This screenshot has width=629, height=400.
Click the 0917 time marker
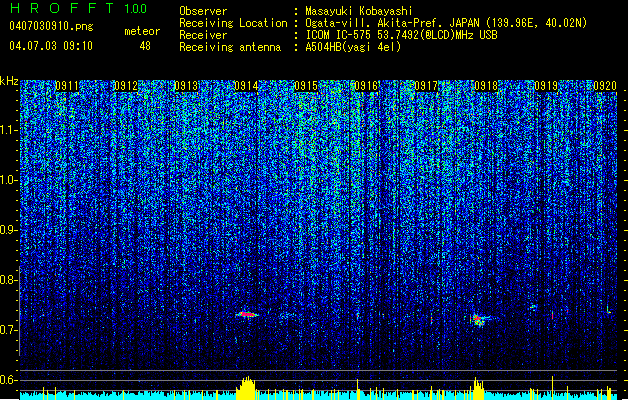[426, 86]
